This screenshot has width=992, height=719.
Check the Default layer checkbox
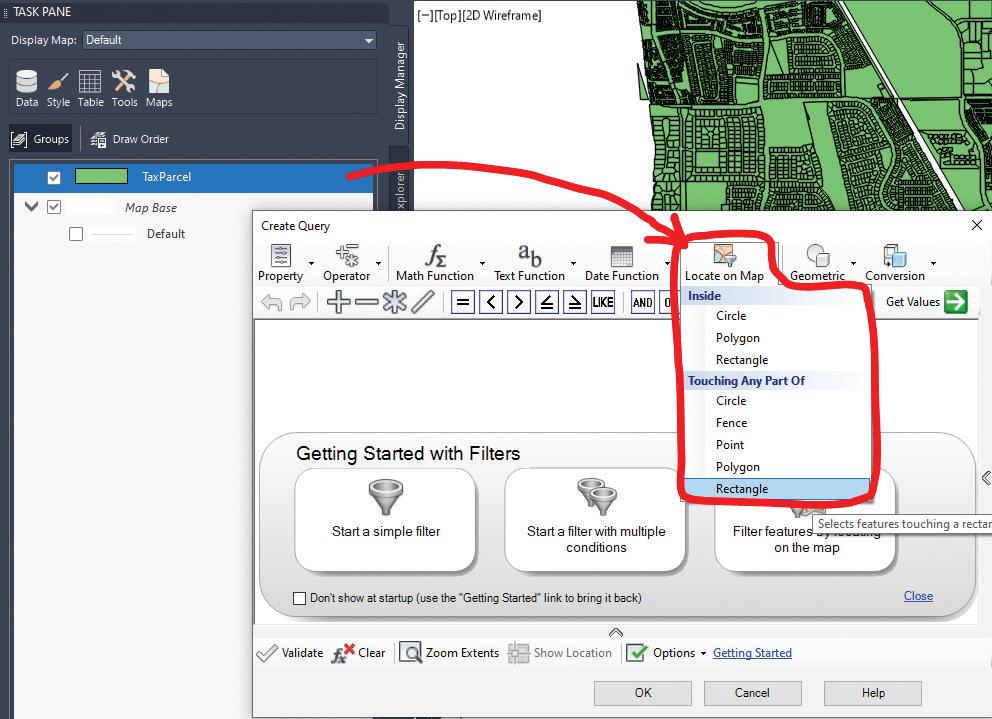[76, 234]
